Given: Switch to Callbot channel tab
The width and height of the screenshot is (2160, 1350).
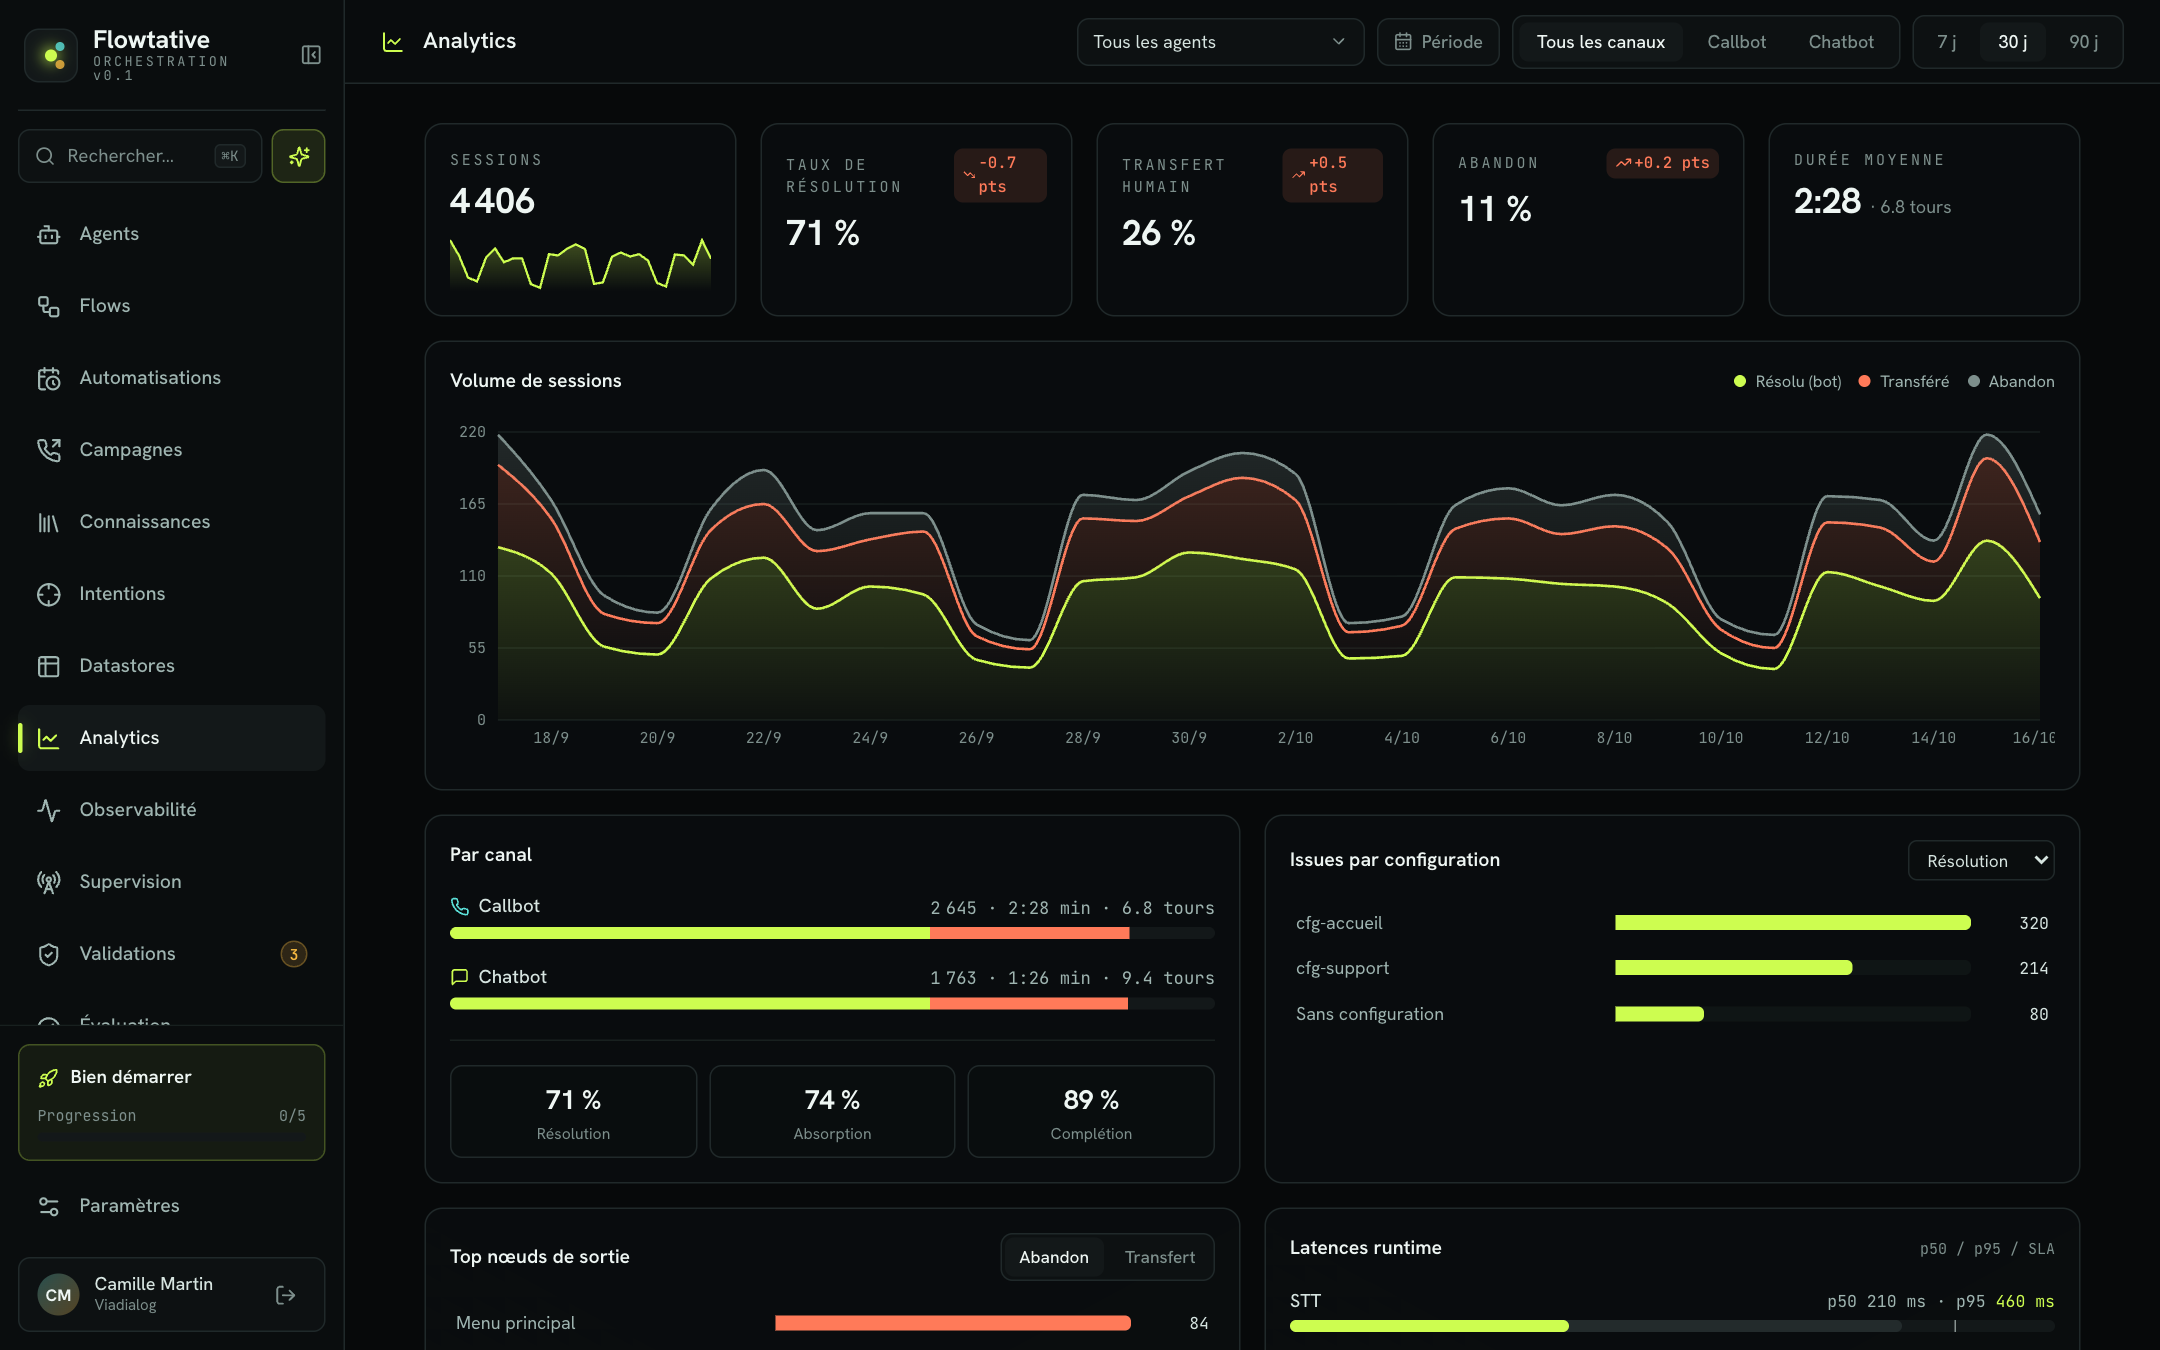Looking at the screenshot, I should pyautogui.click(x=1736, y=42).
